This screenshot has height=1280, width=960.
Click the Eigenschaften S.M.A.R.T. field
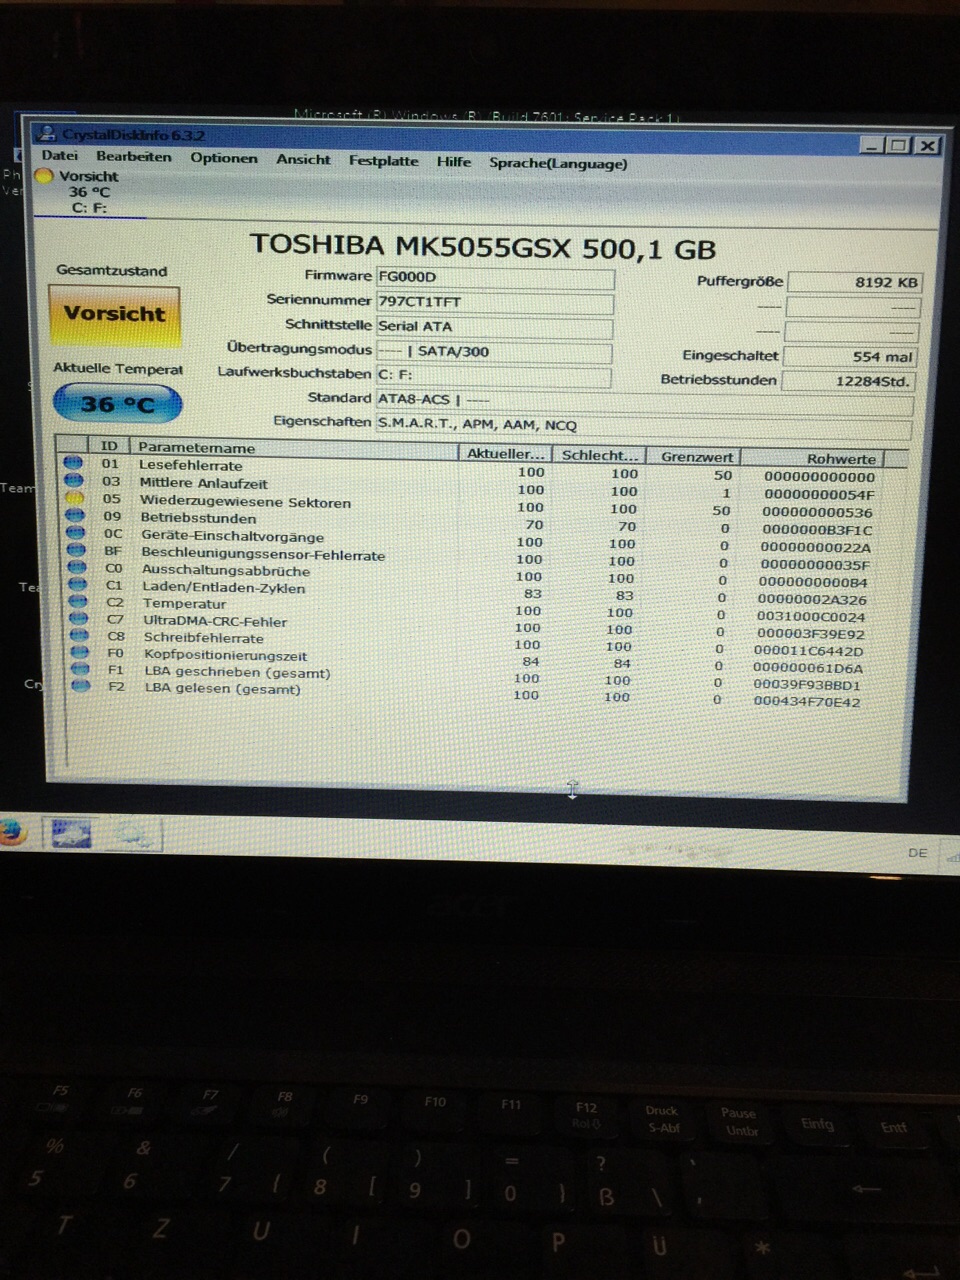coord(644,425)
